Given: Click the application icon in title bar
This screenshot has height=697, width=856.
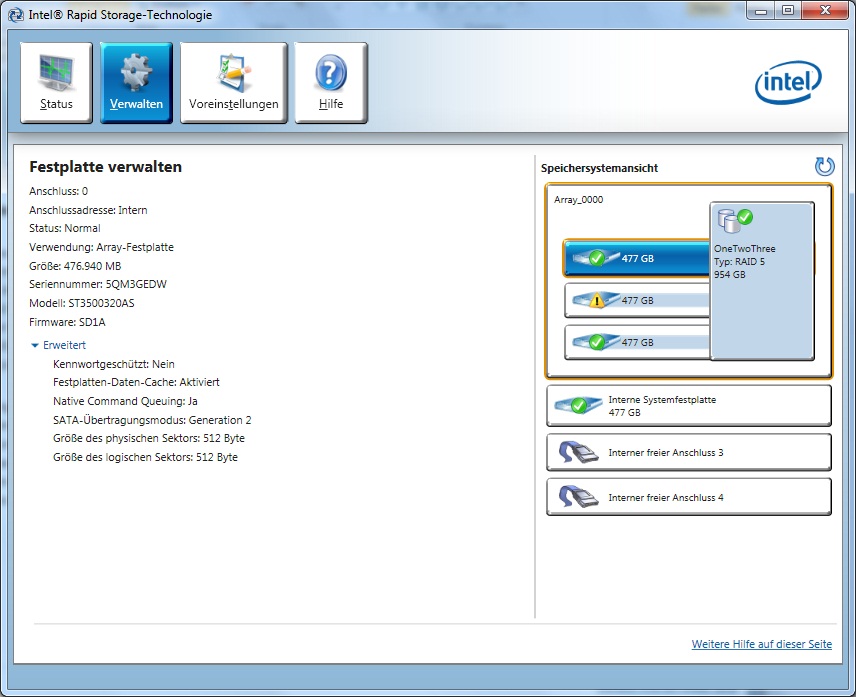Looking at the screenshot, I should coord(16,15).
